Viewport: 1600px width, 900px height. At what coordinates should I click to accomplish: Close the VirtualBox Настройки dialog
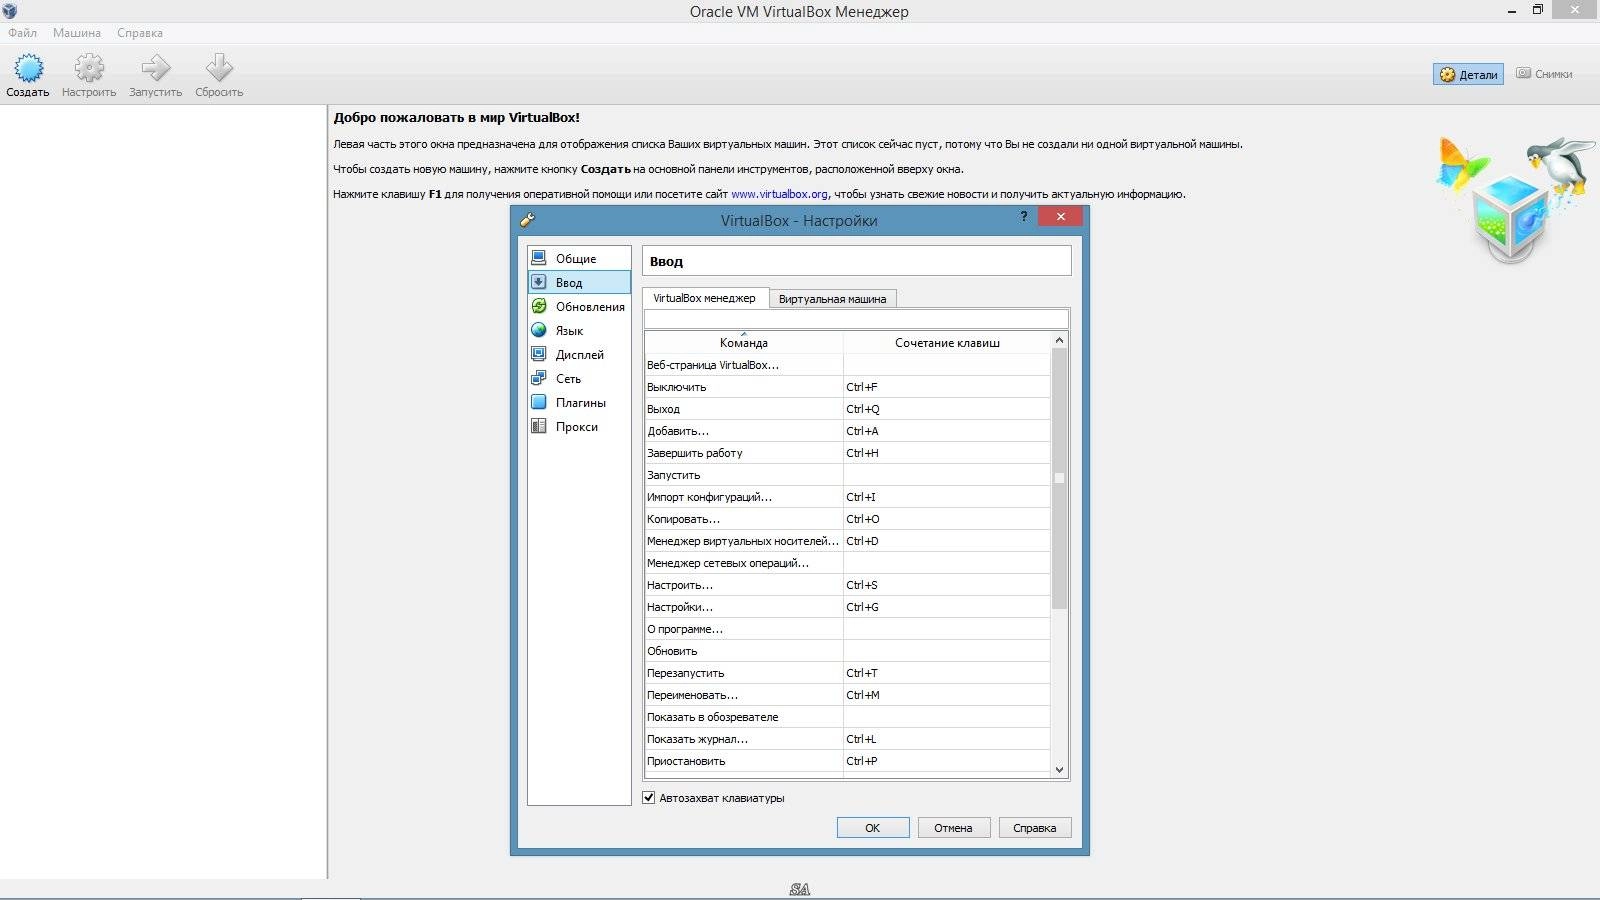click(x=1060, y=216)
